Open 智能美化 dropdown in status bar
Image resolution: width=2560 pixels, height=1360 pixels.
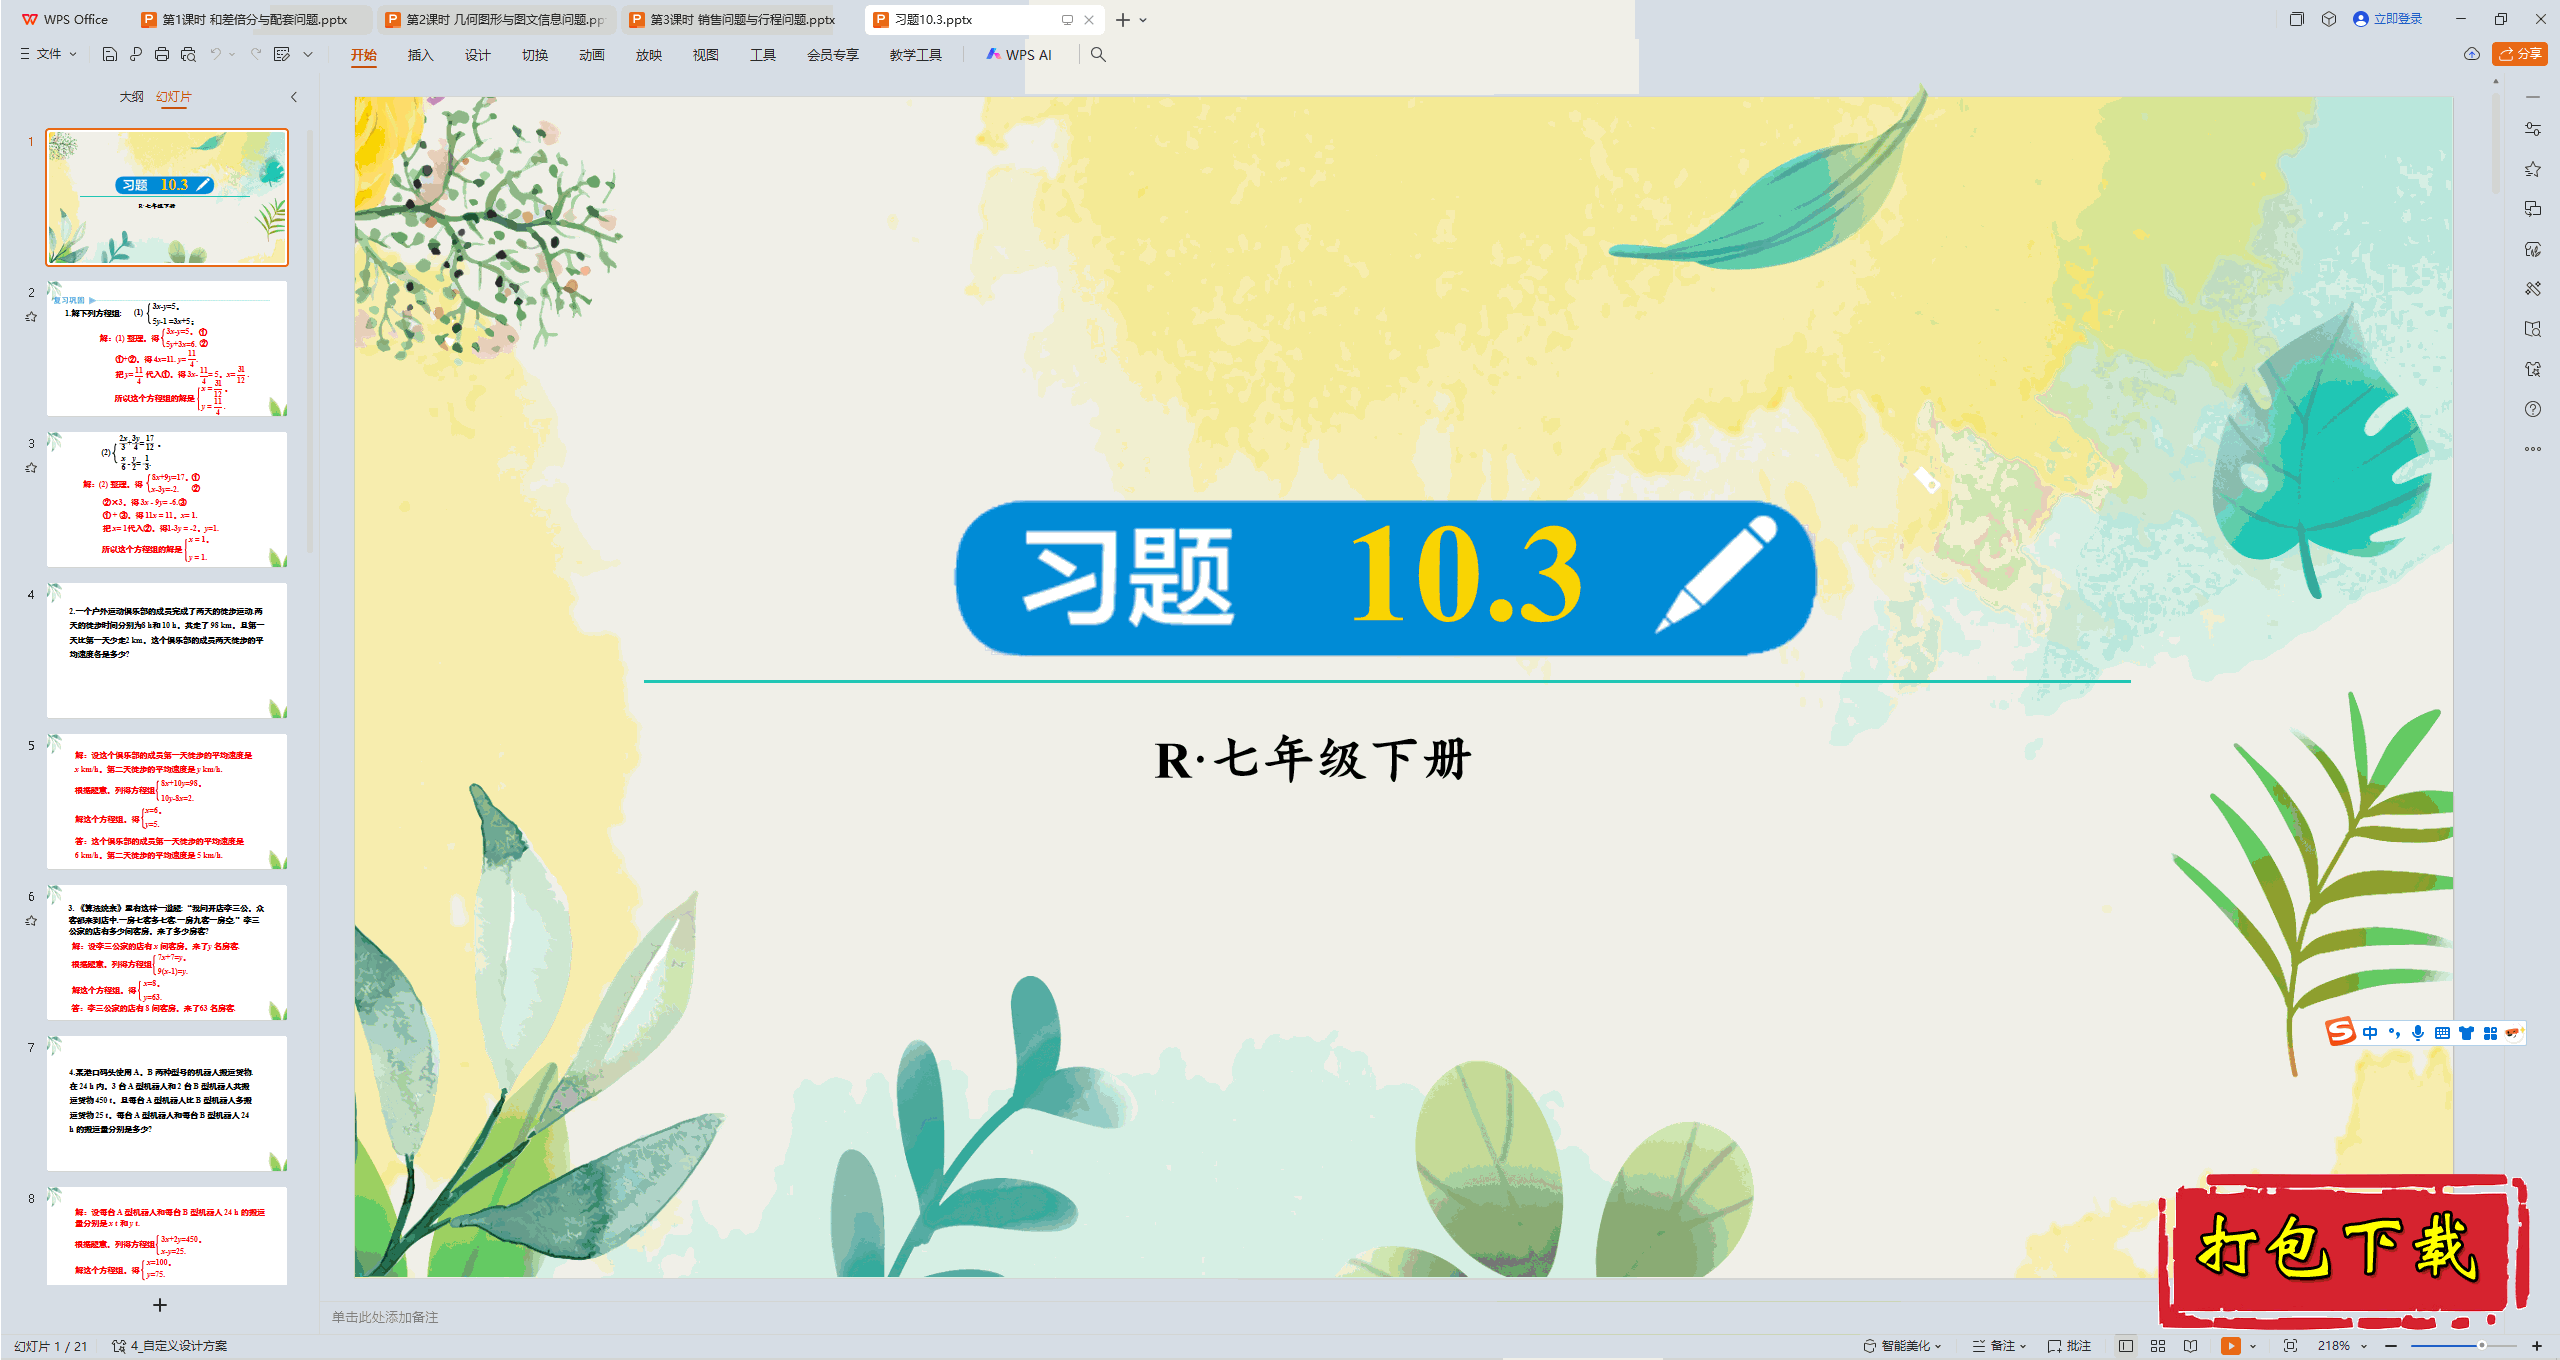(x=1902, y=1346)
